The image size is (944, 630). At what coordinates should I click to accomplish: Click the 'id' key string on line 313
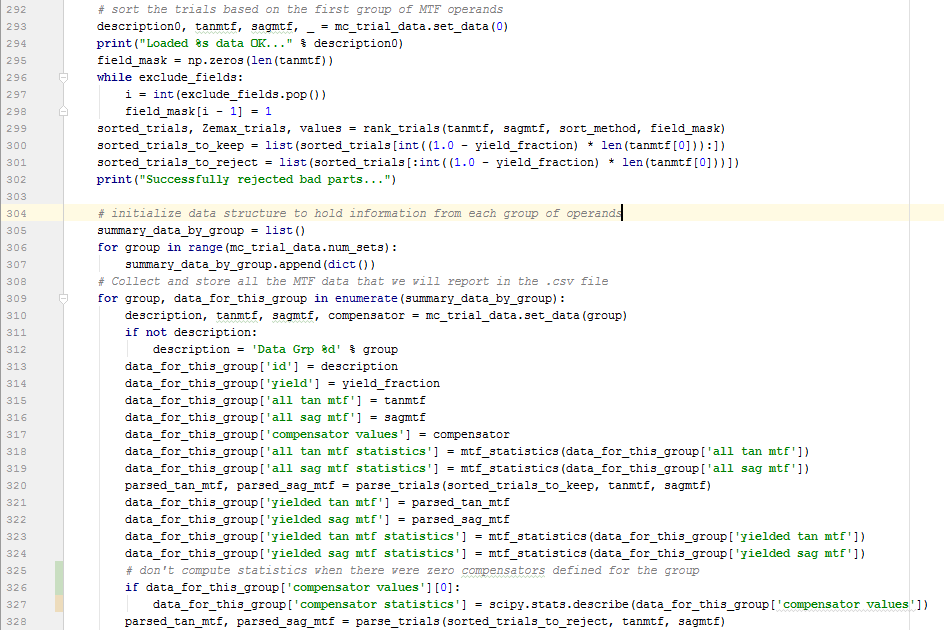282,366
